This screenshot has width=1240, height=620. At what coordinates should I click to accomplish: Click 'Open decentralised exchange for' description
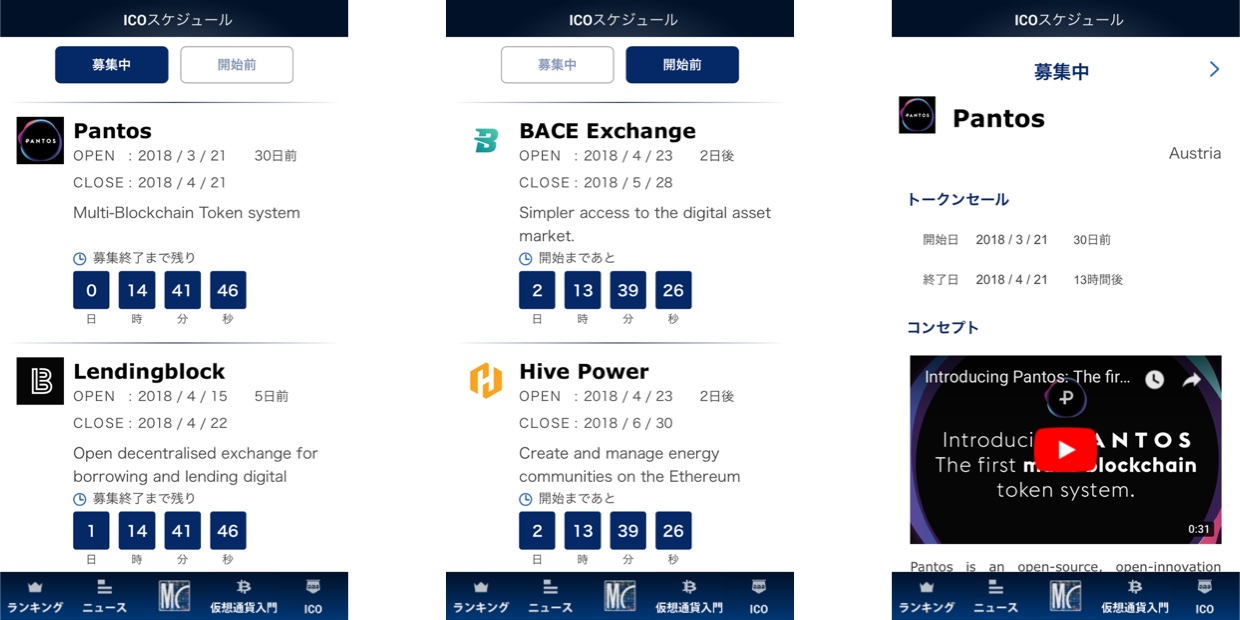[x=195, y=453]
